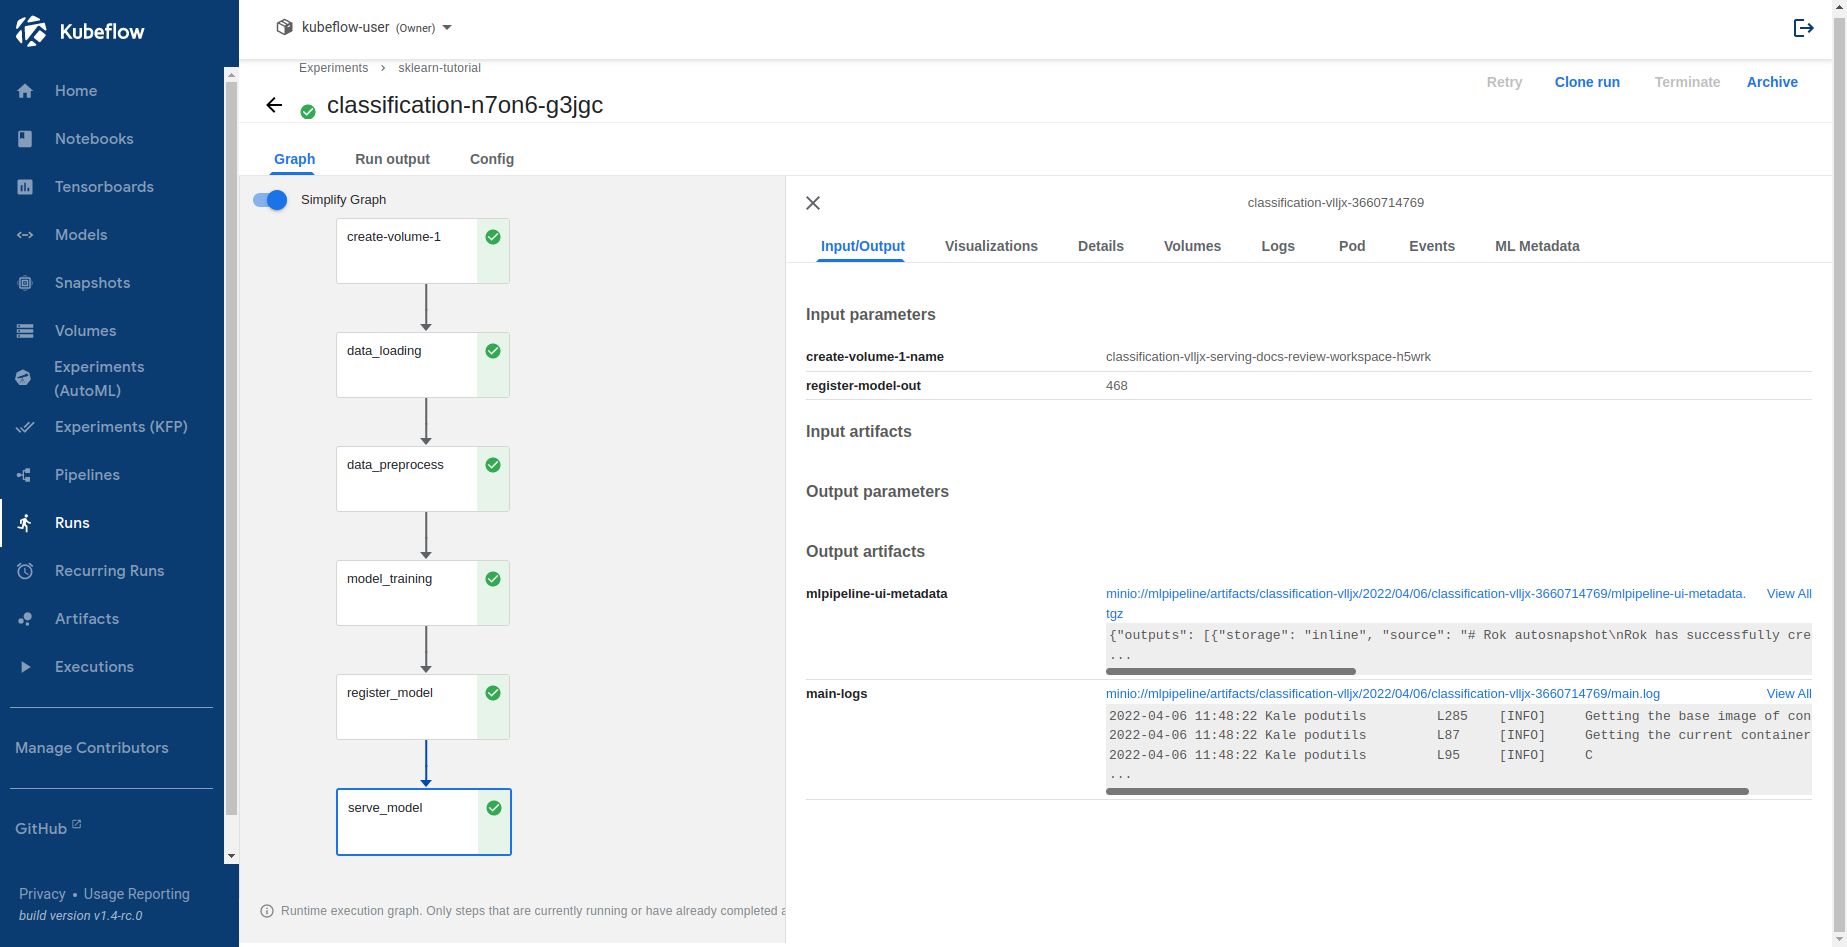Click the create-volume-1-name workspace value
The image size is (1847, 947).
point(1268,357)
